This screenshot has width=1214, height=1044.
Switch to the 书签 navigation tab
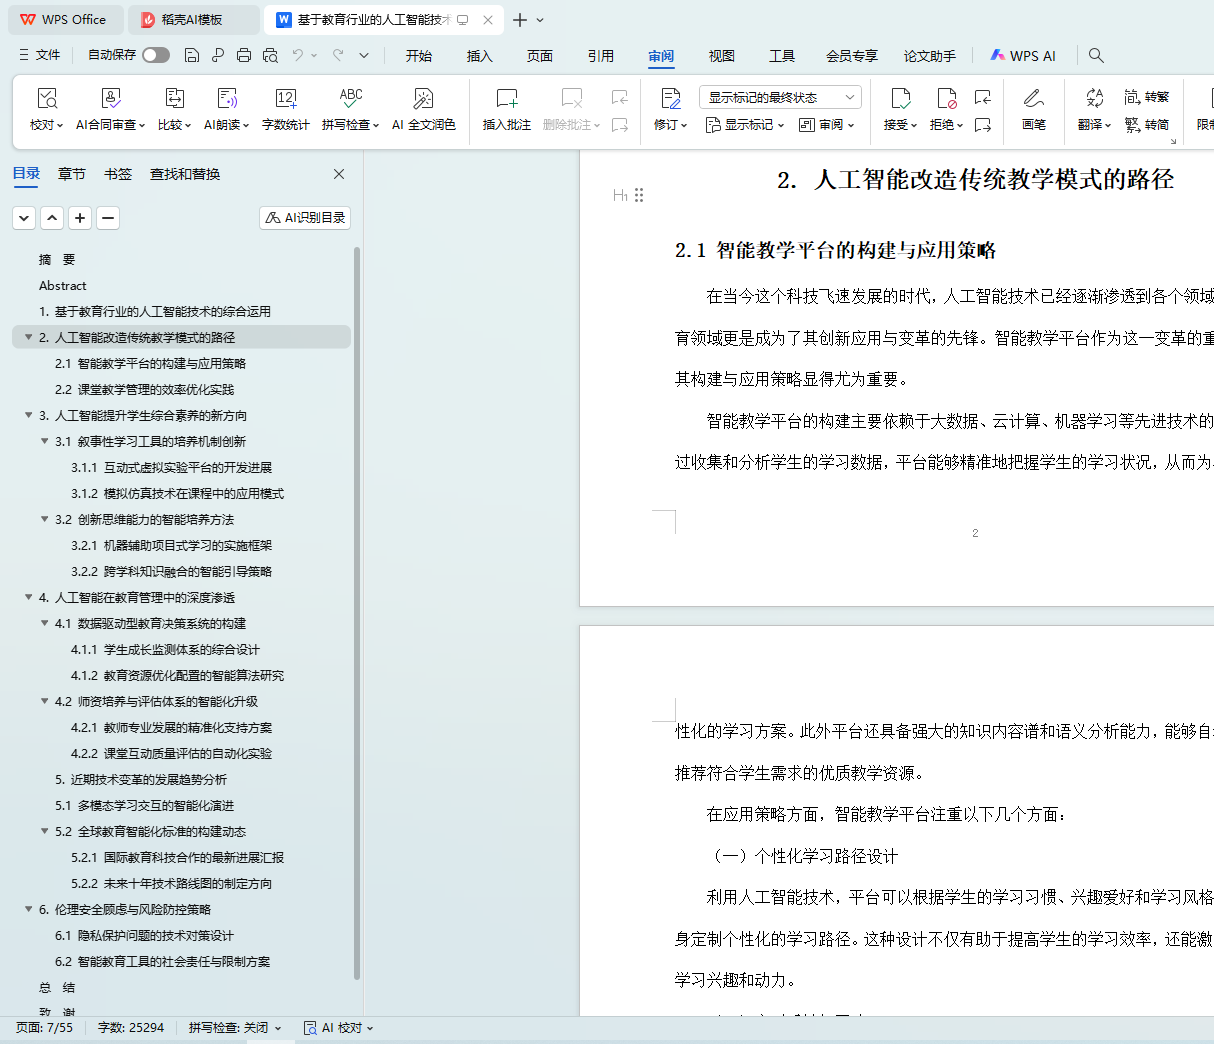(118, 174)
